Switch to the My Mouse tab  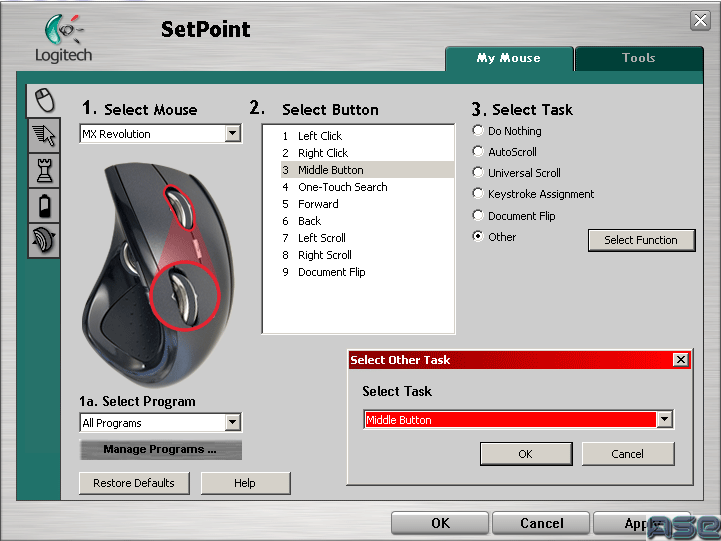coord(509,58)
